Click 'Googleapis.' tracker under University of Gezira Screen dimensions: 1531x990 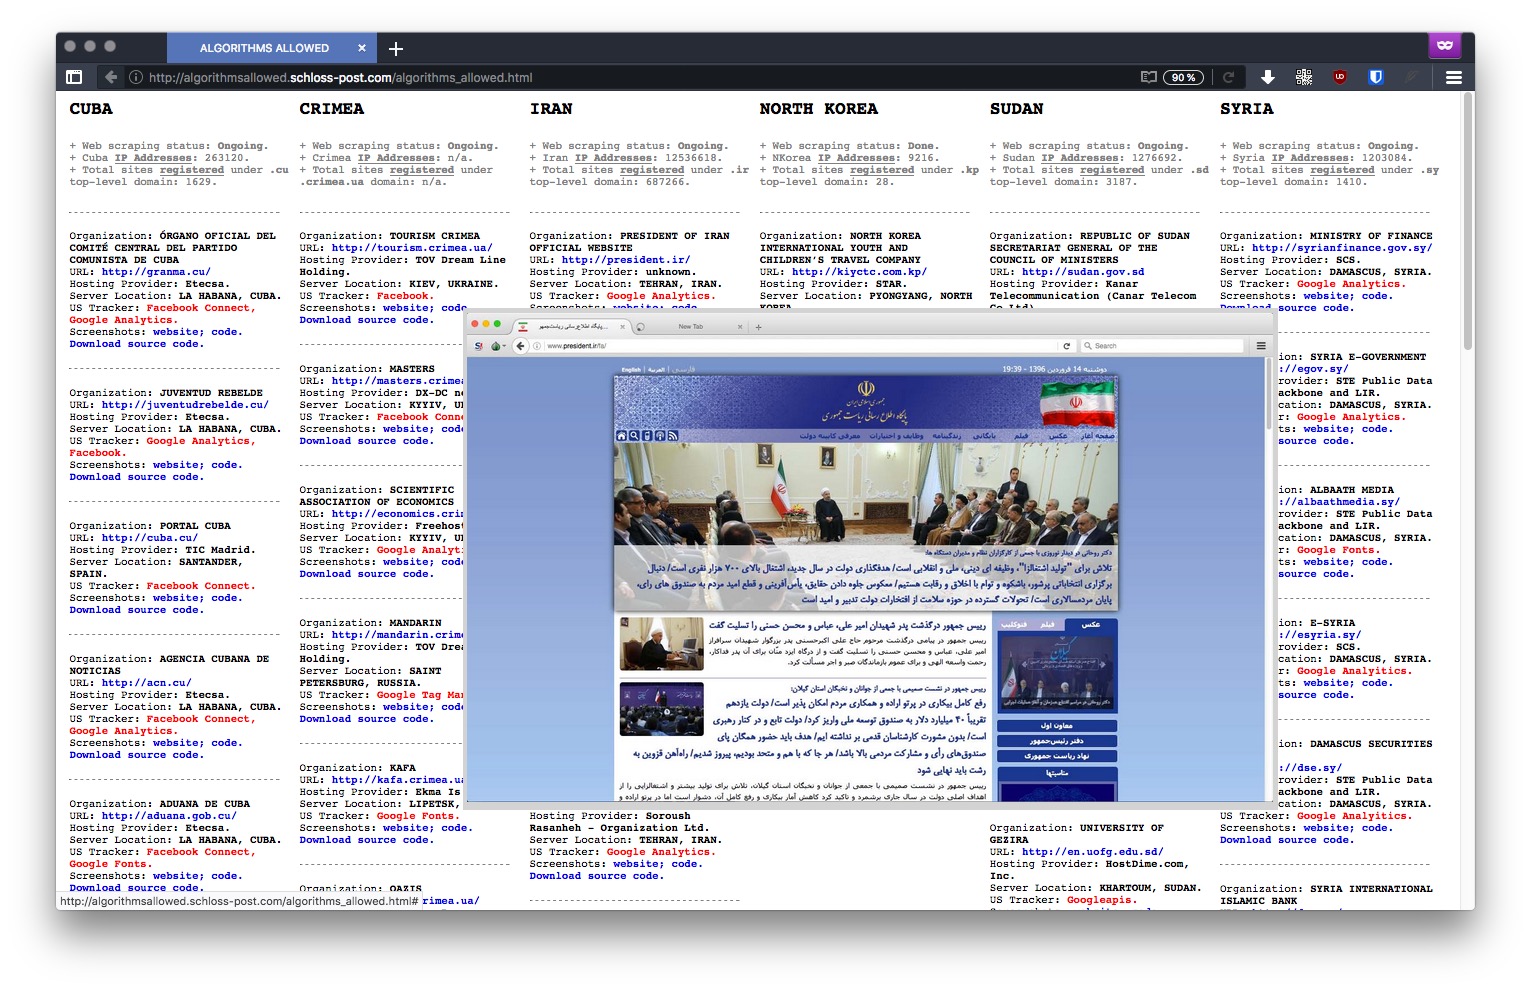pyautogui.click(x=1102, y=900)
